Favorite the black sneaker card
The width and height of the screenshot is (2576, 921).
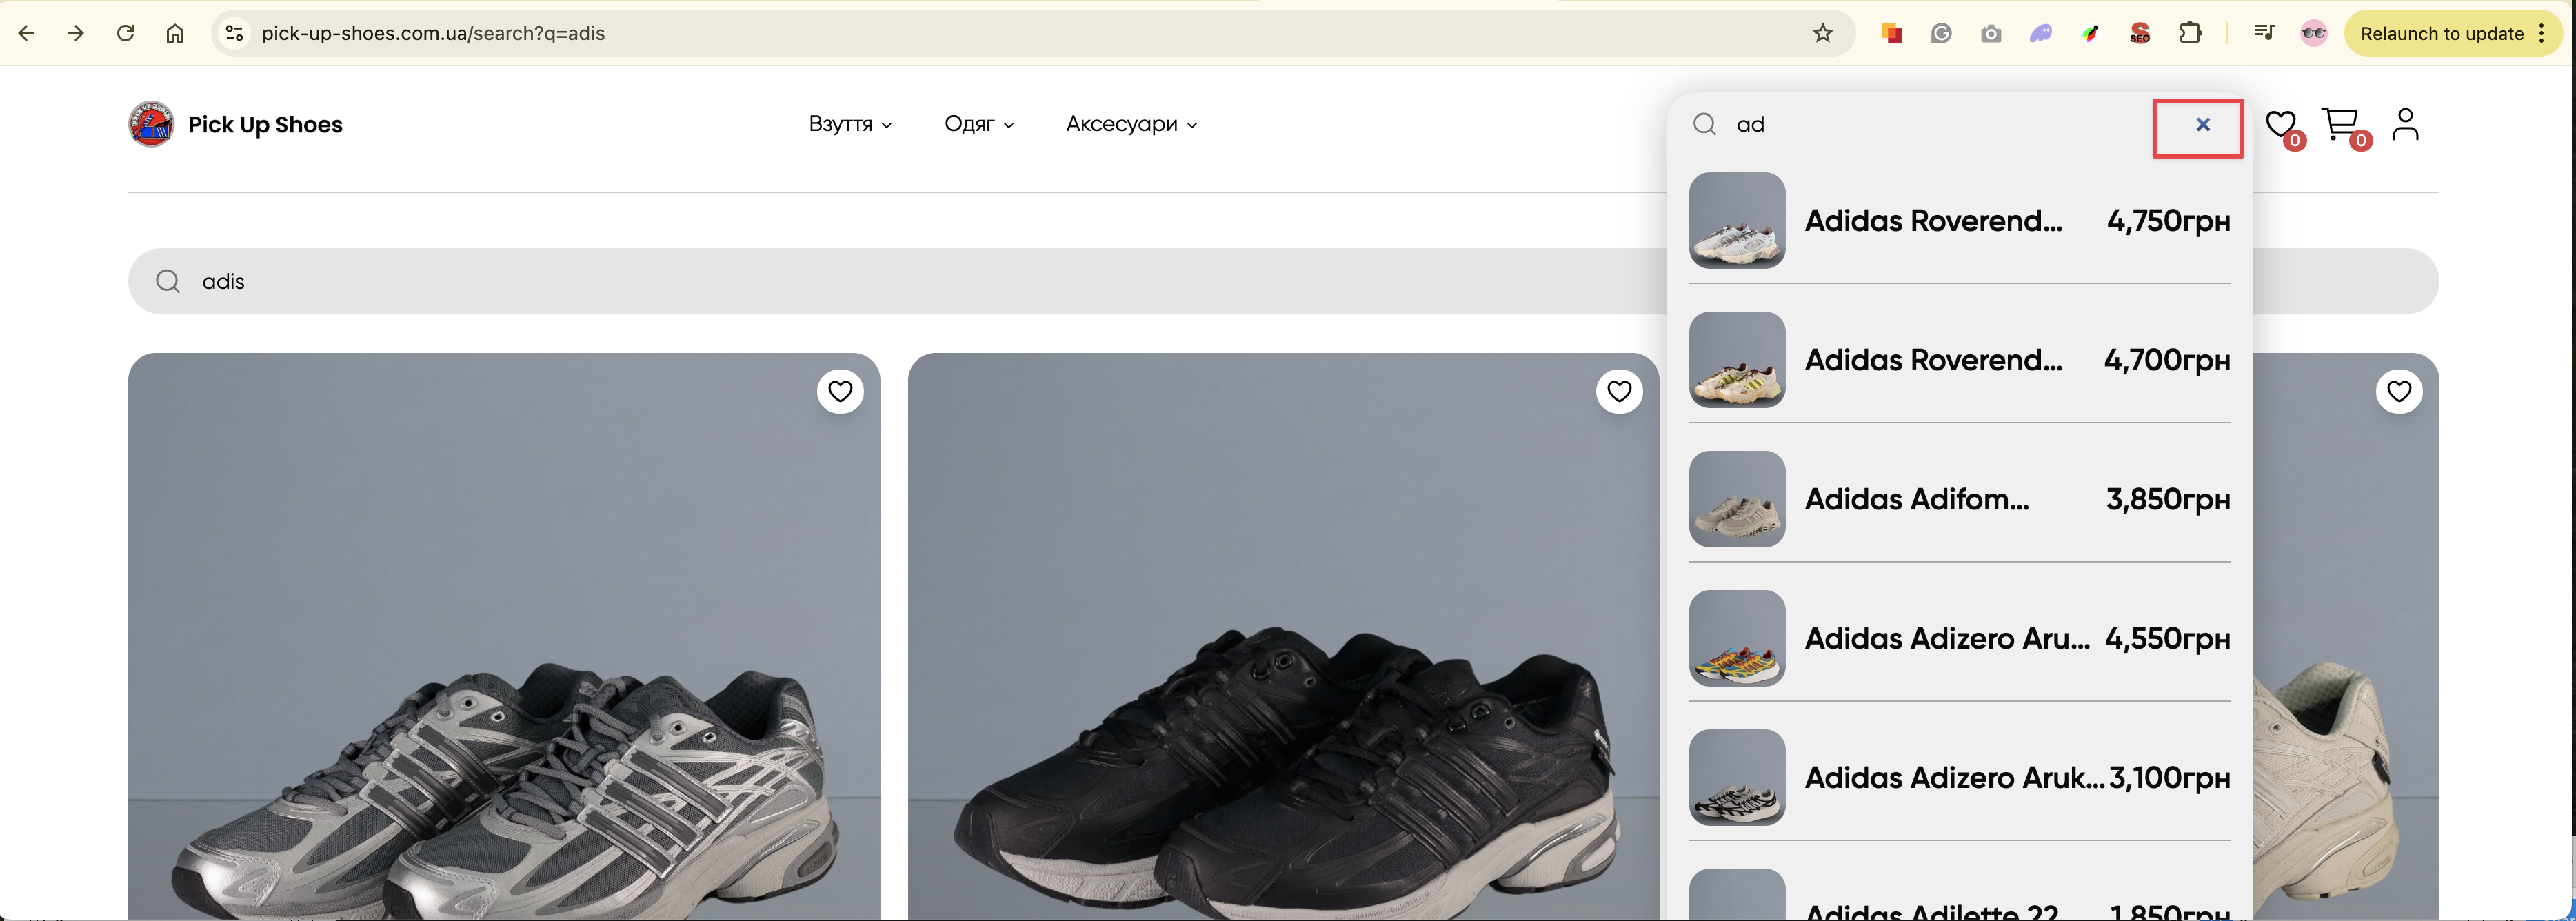click(x=1619, y=391)
